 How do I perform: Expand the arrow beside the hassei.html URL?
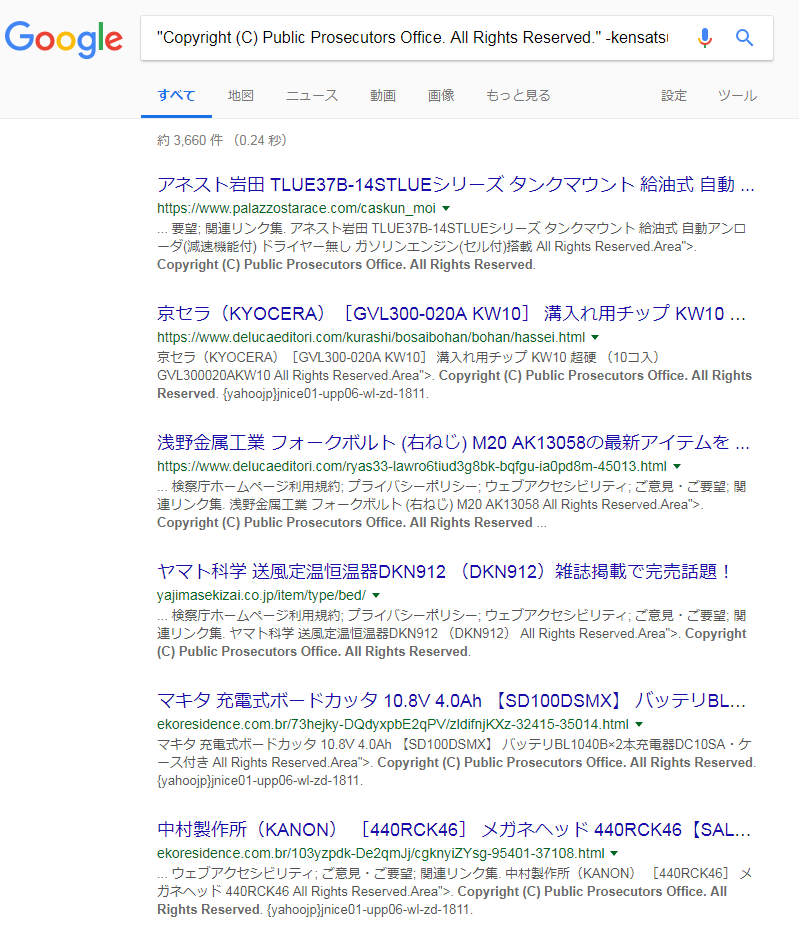tap(595, 337)
